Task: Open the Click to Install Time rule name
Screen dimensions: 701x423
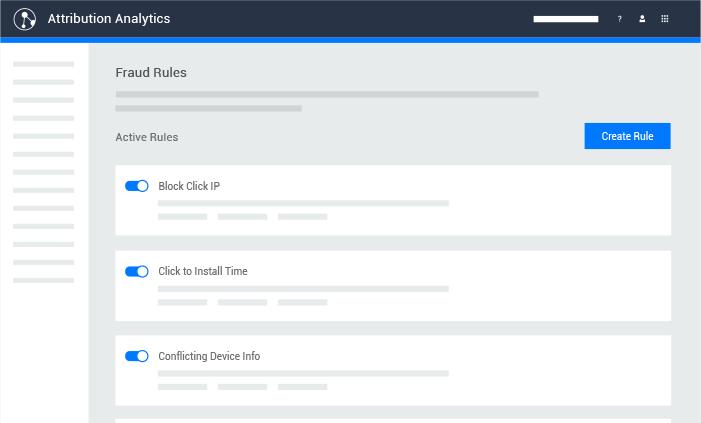Action: pyautogui.click(x=203, y=271)
